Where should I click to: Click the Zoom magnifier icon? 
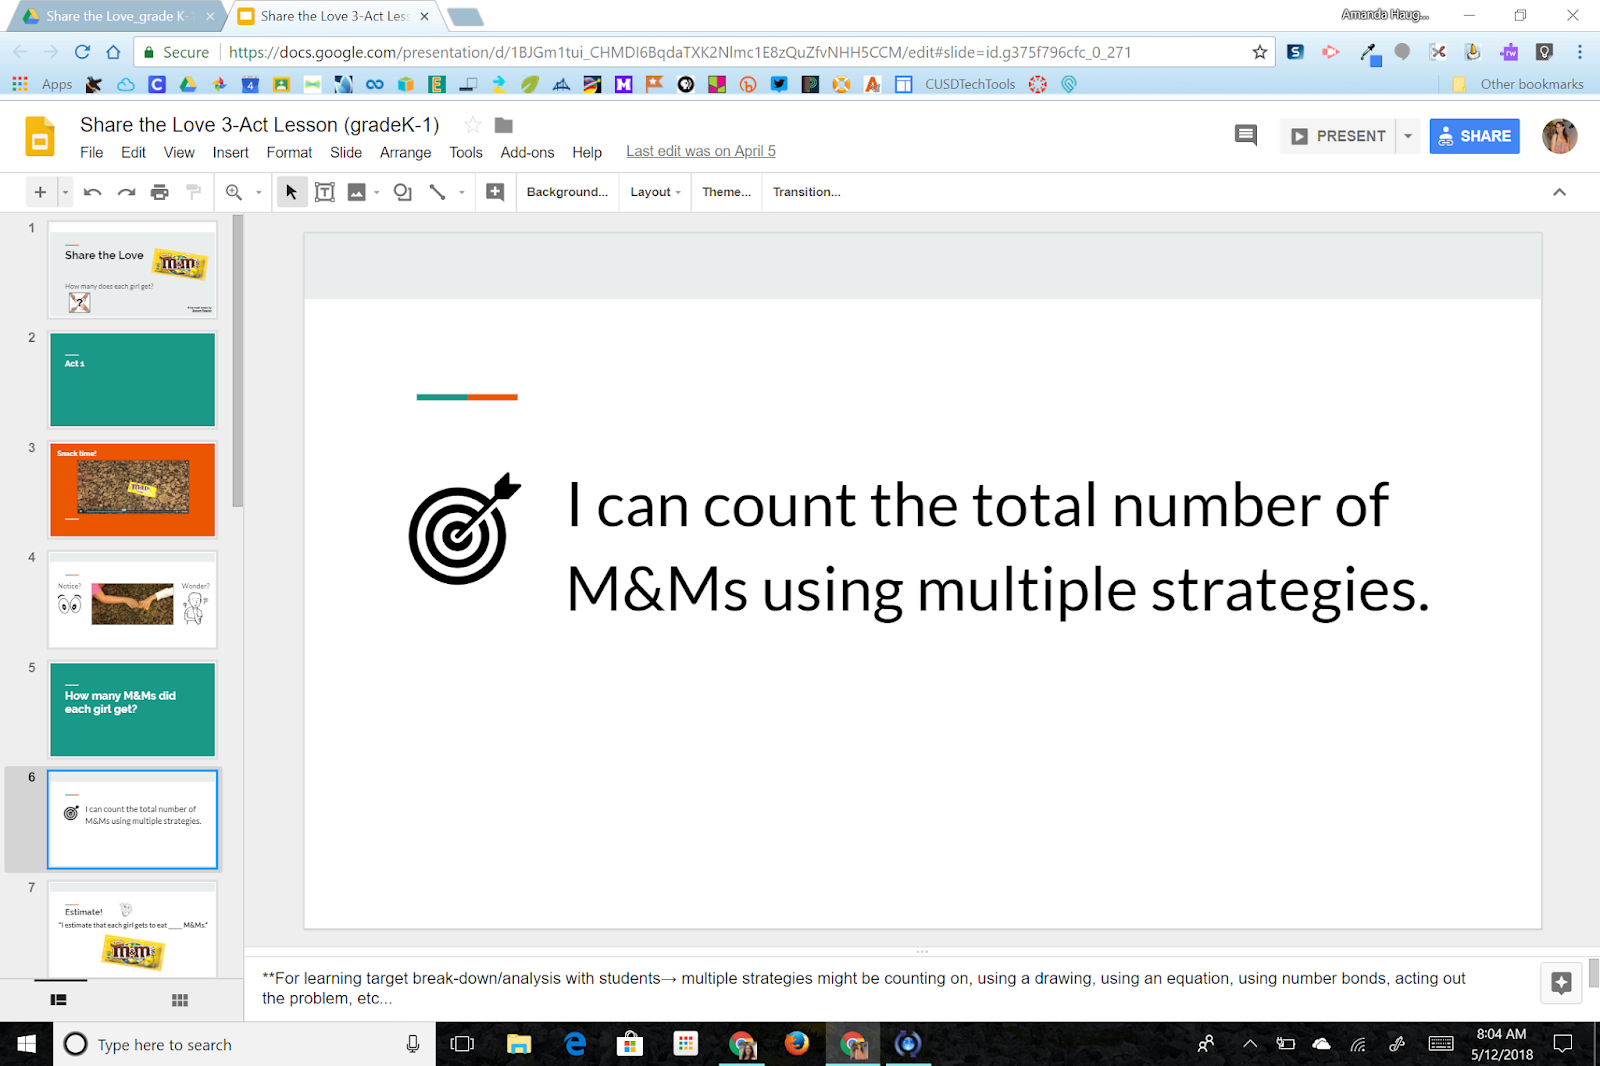[x=234, y=192]
